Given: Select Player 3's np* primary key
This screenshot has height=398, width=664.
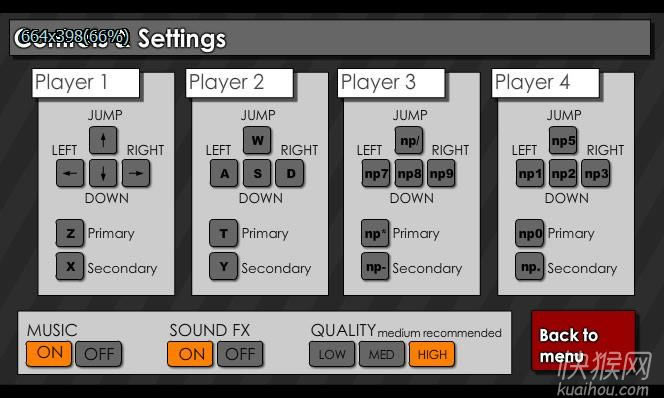Looking at the screenshot, I should tap(375, 233).
